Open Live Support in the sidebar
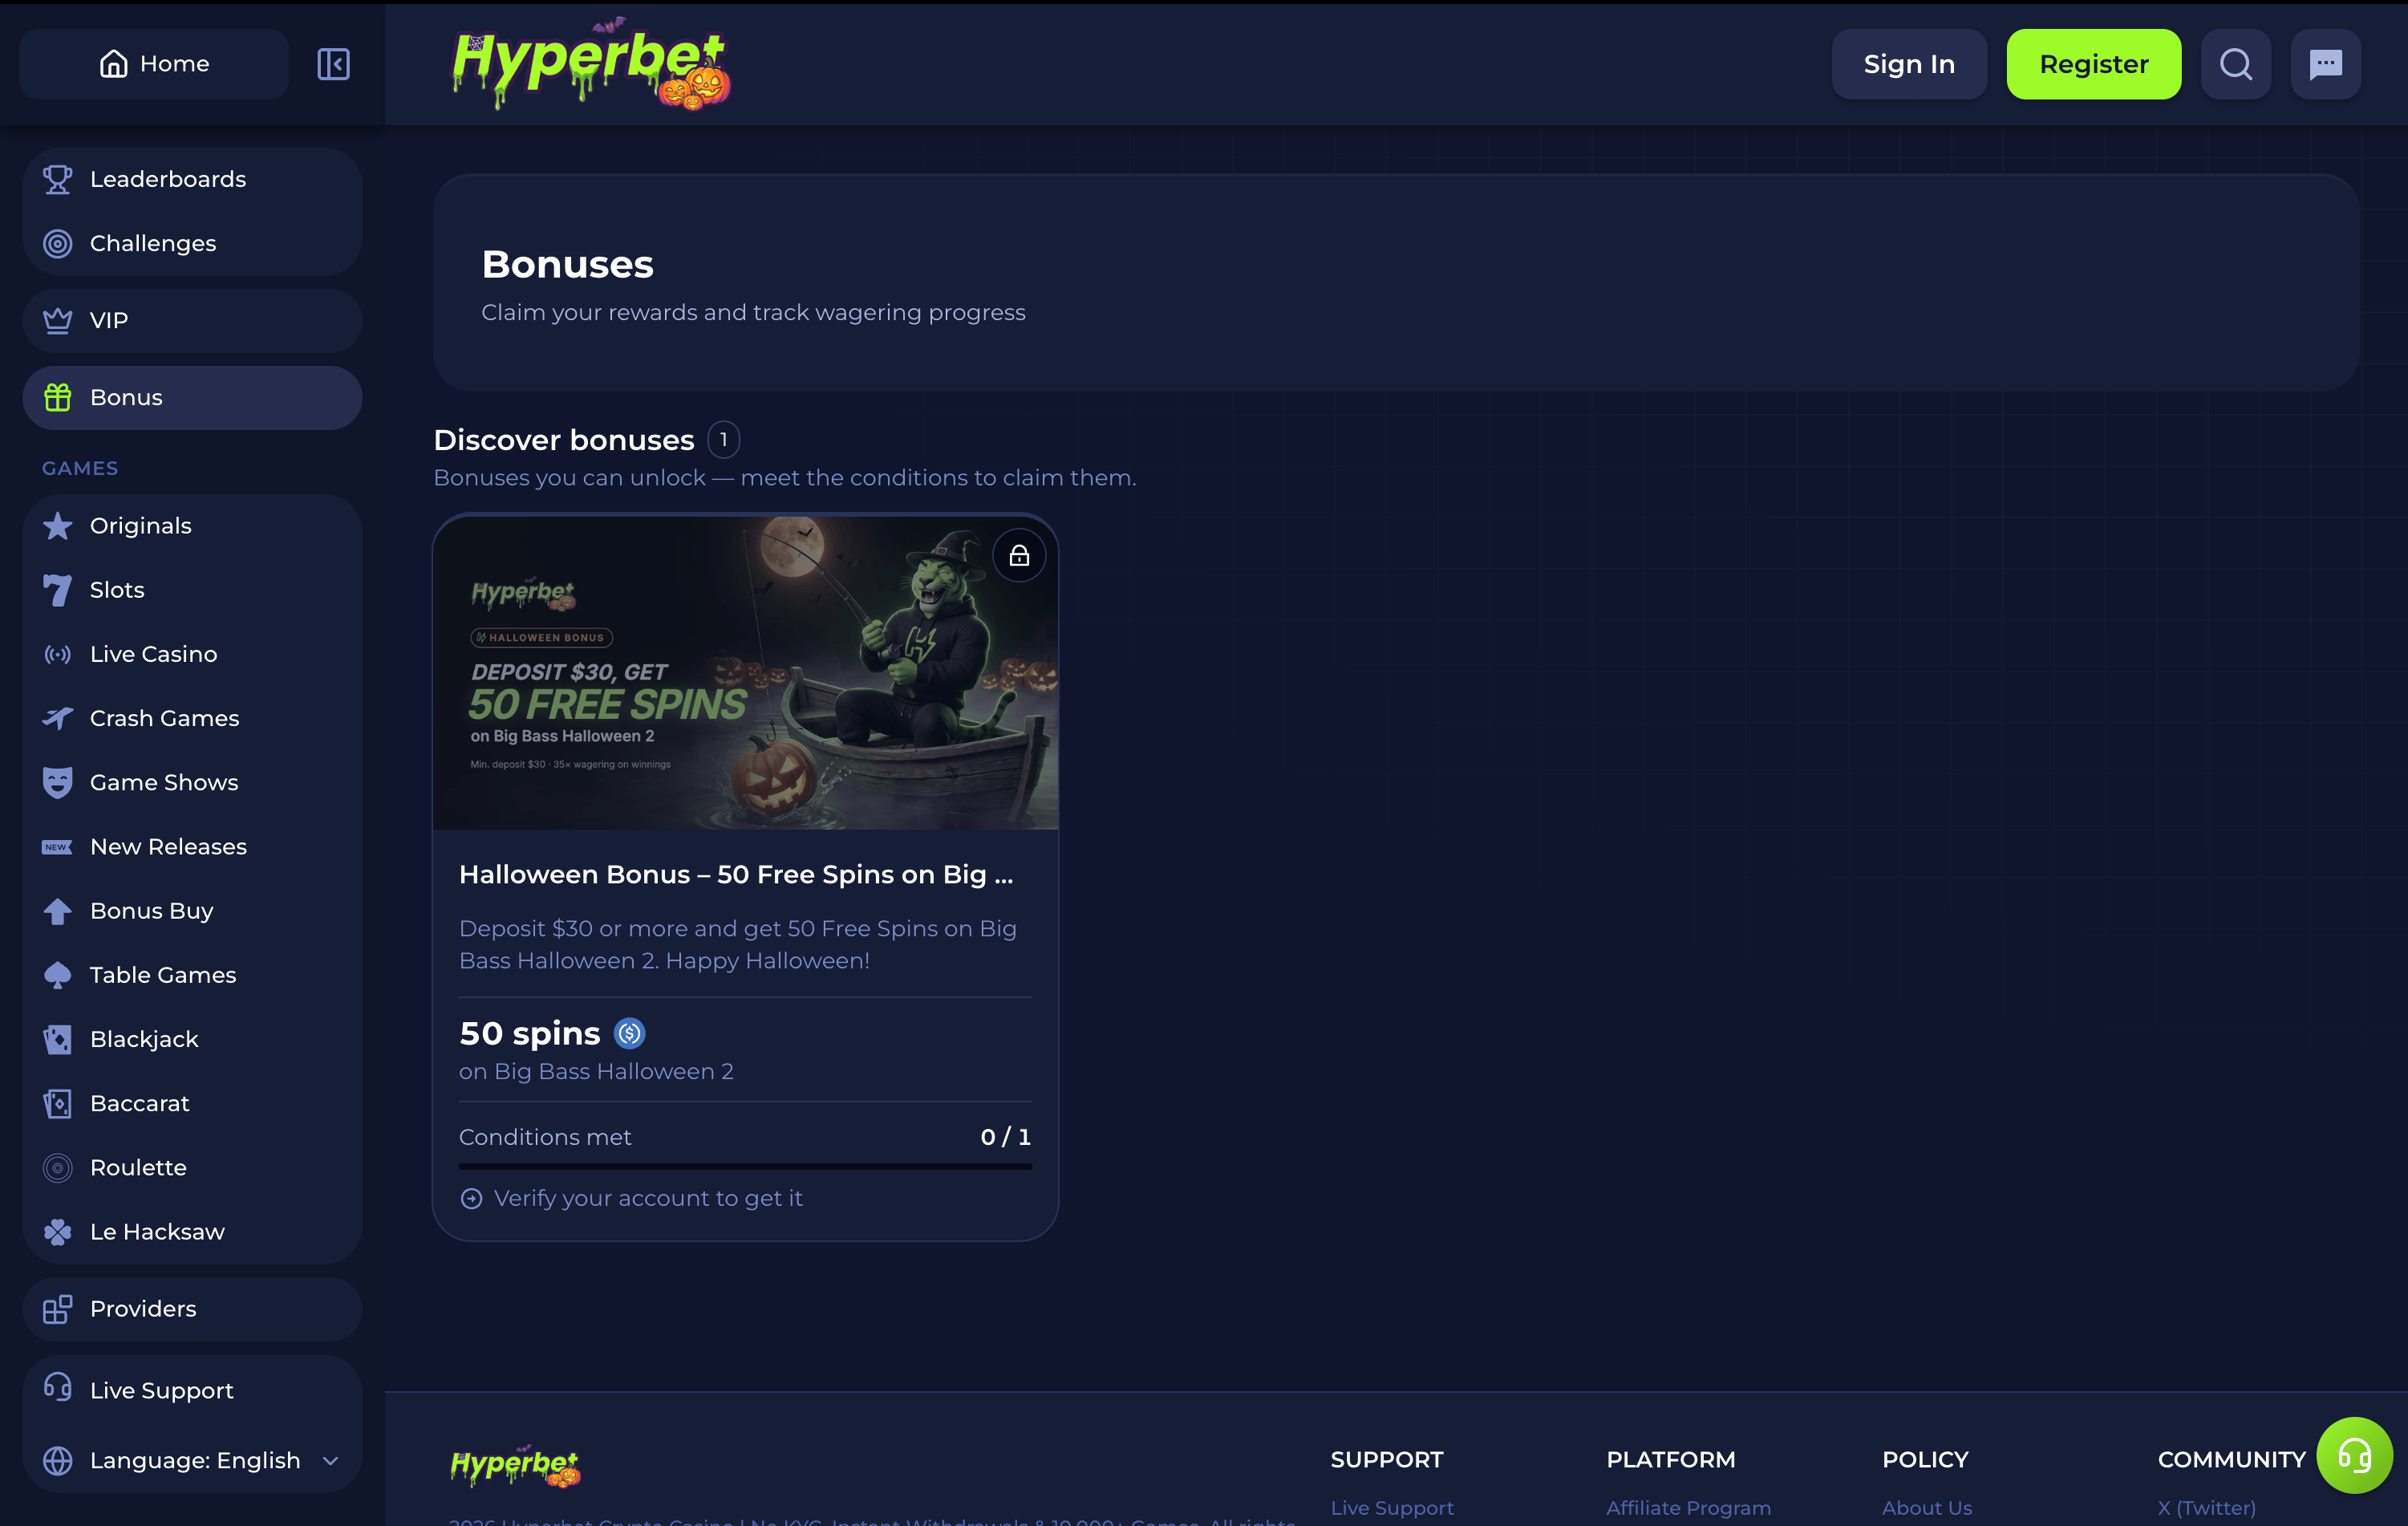The height and width of the screenshot is (1526, 2408). [x=192, y=1391]
